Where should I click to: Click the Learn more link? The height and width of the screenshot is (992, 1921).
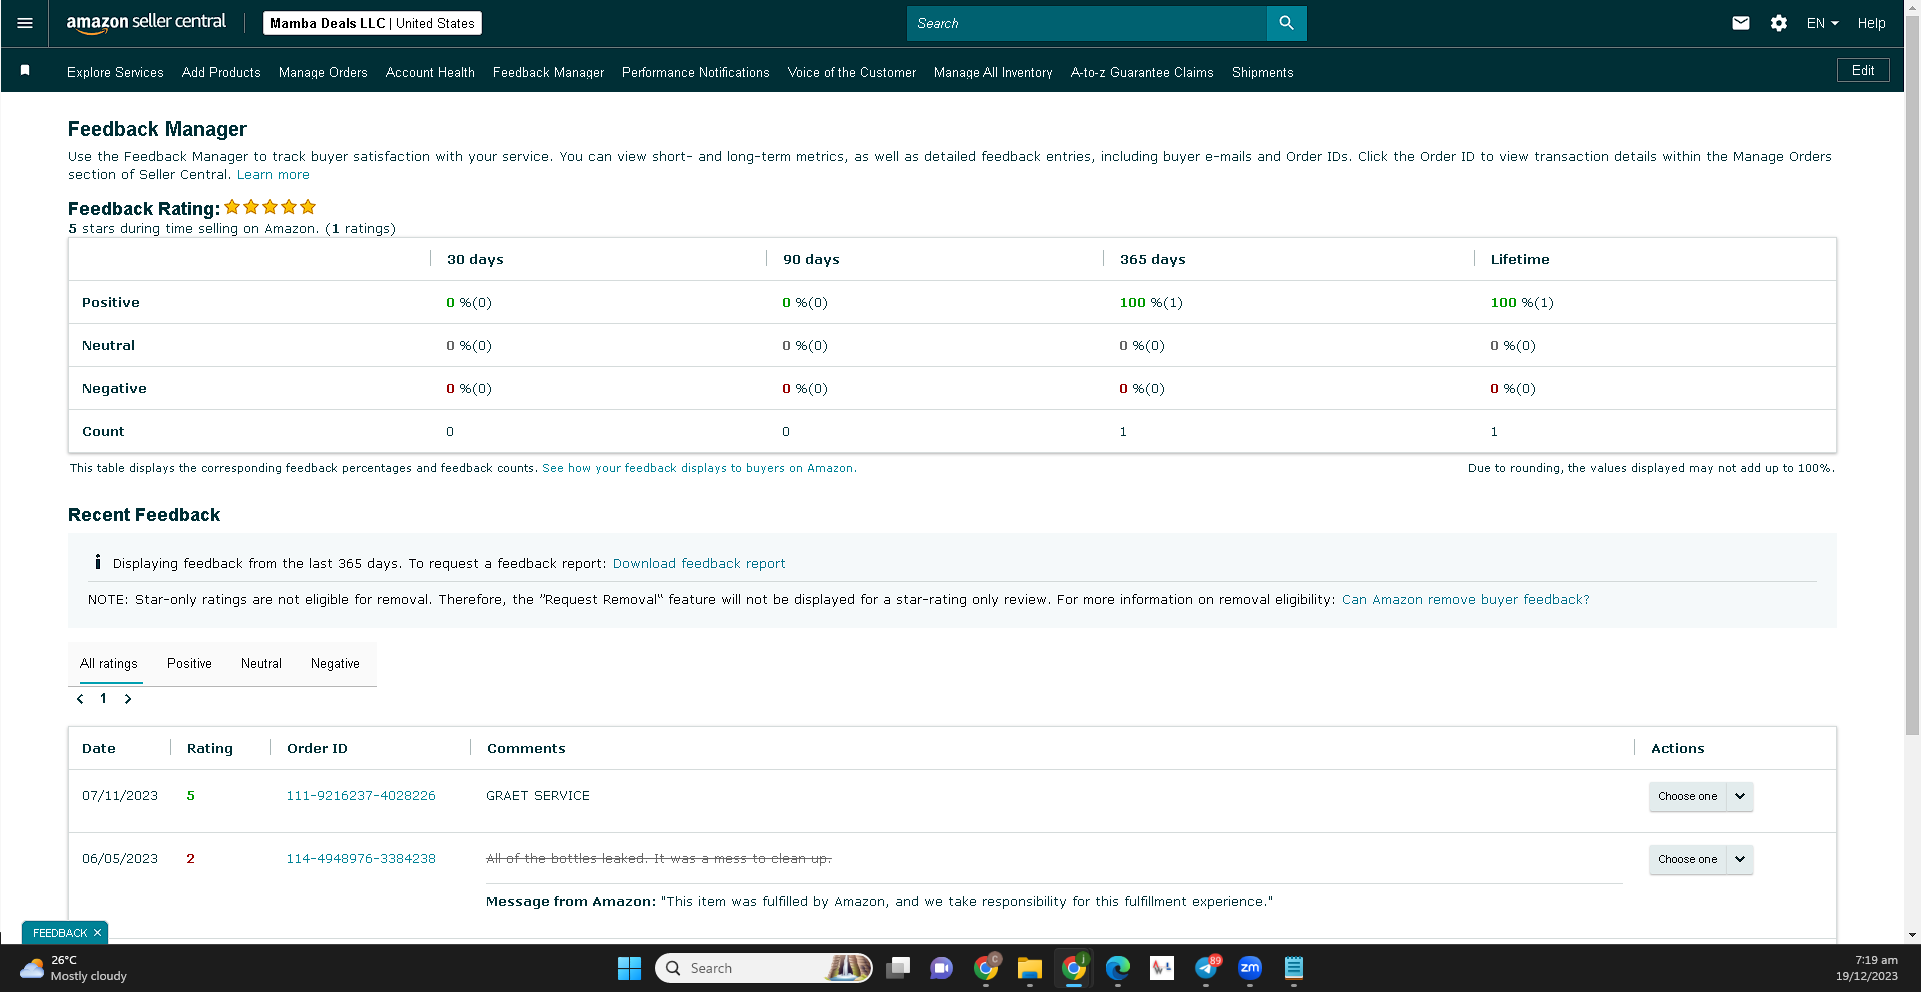[x=273, y=174]
